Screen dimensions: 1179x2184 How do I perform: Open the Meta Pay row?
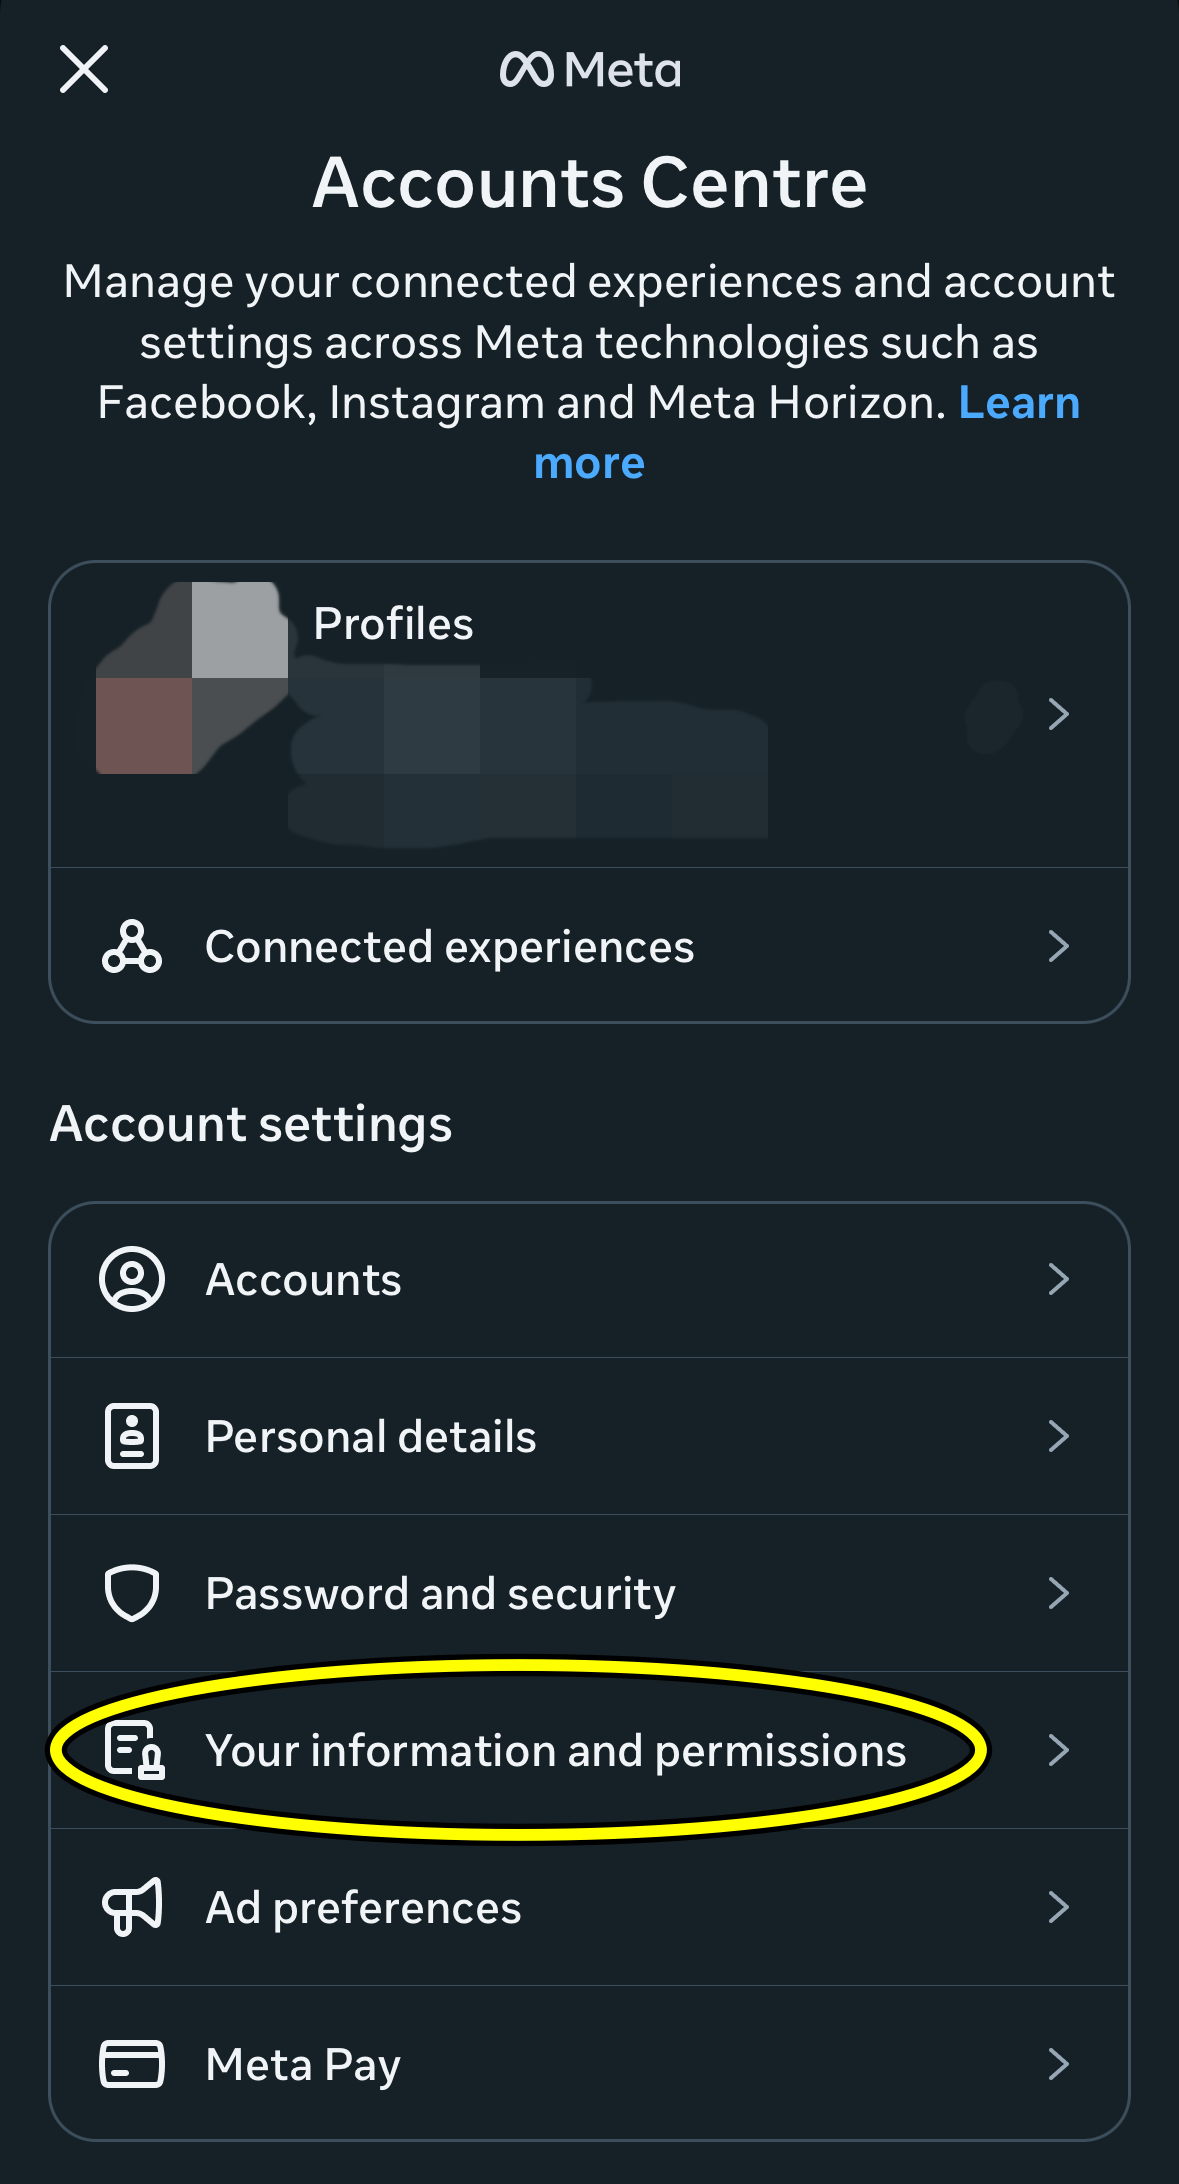tap(590, 2063)
